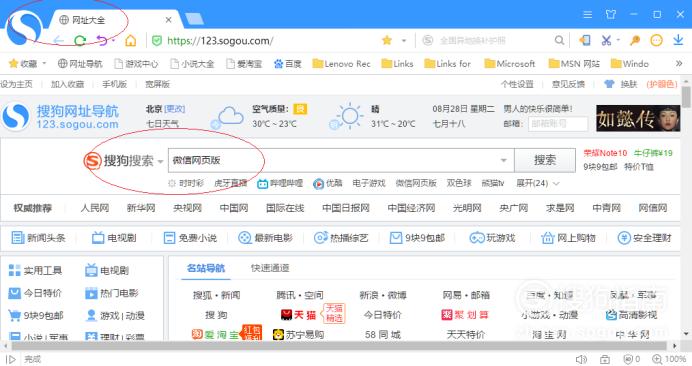This screenshot has height=366, width=692.
Task: Open the 小说大全 bookmark
Action: click(192, 64)
